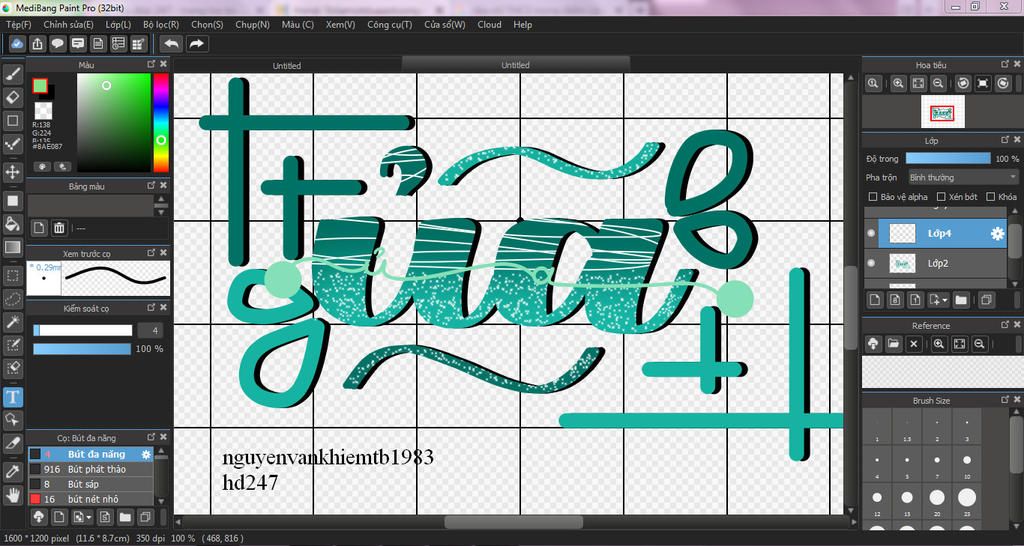
Task: Click the brush size slider bar
Action: tap(82, 331)
